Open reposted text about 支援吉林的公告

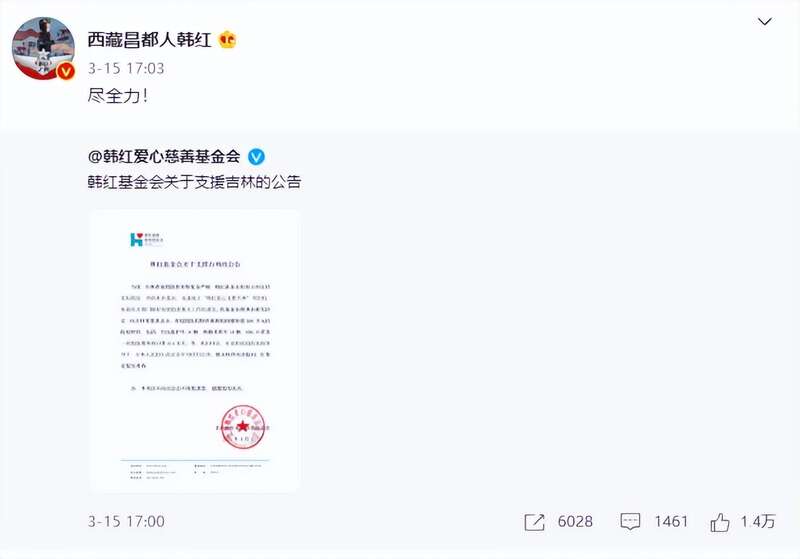(194, 182)
